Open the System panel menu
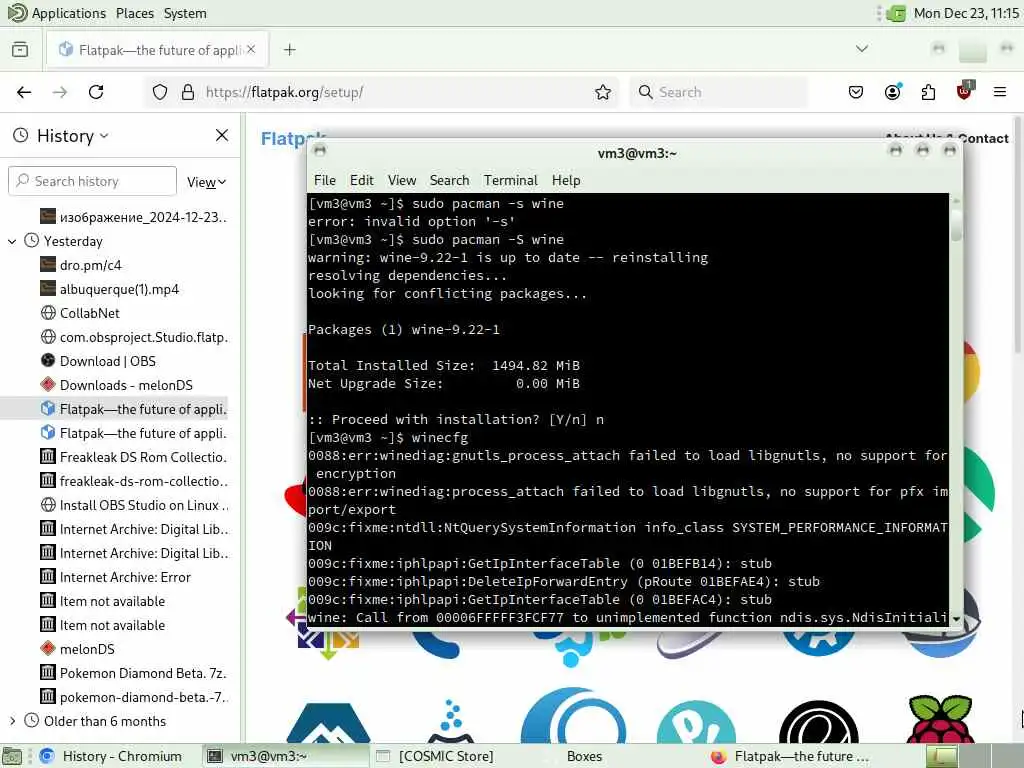This screenshot has width=1024, height=768. coord(185,13)
